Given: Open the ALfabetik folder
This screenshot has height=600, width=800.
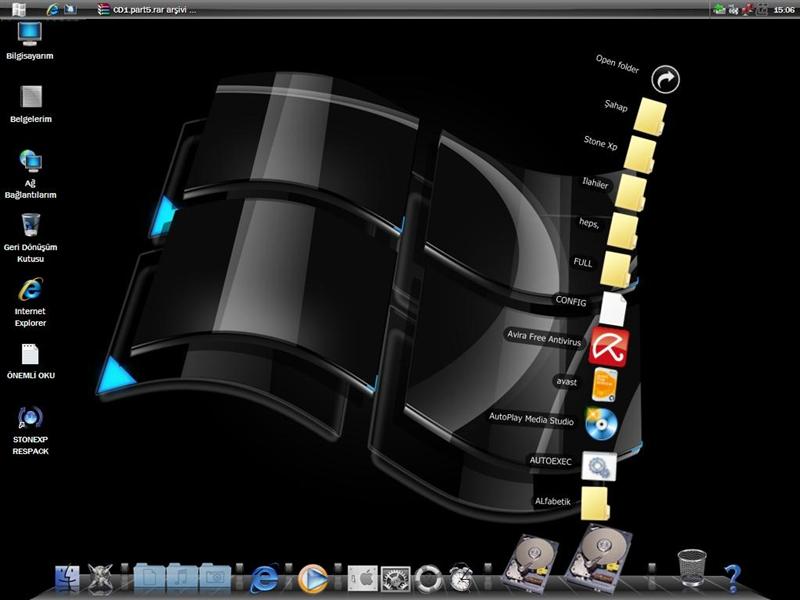Looking at the screenshot, I should (x=595, y=504).
